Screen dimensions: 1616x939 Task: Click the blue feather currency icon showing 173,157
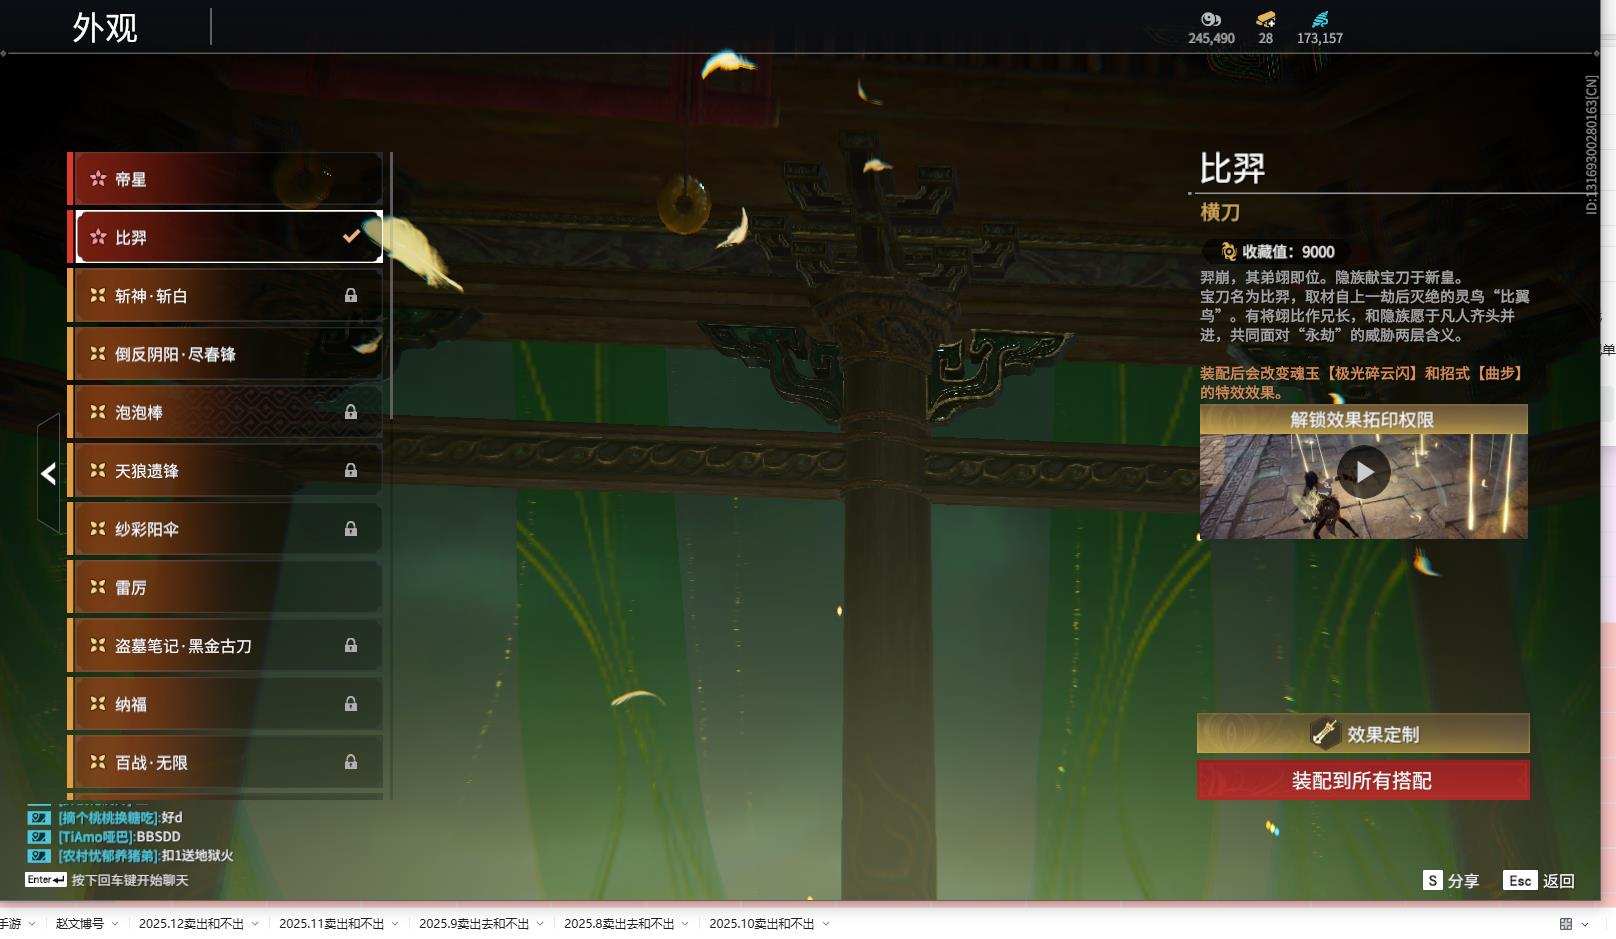[1320, 19]
